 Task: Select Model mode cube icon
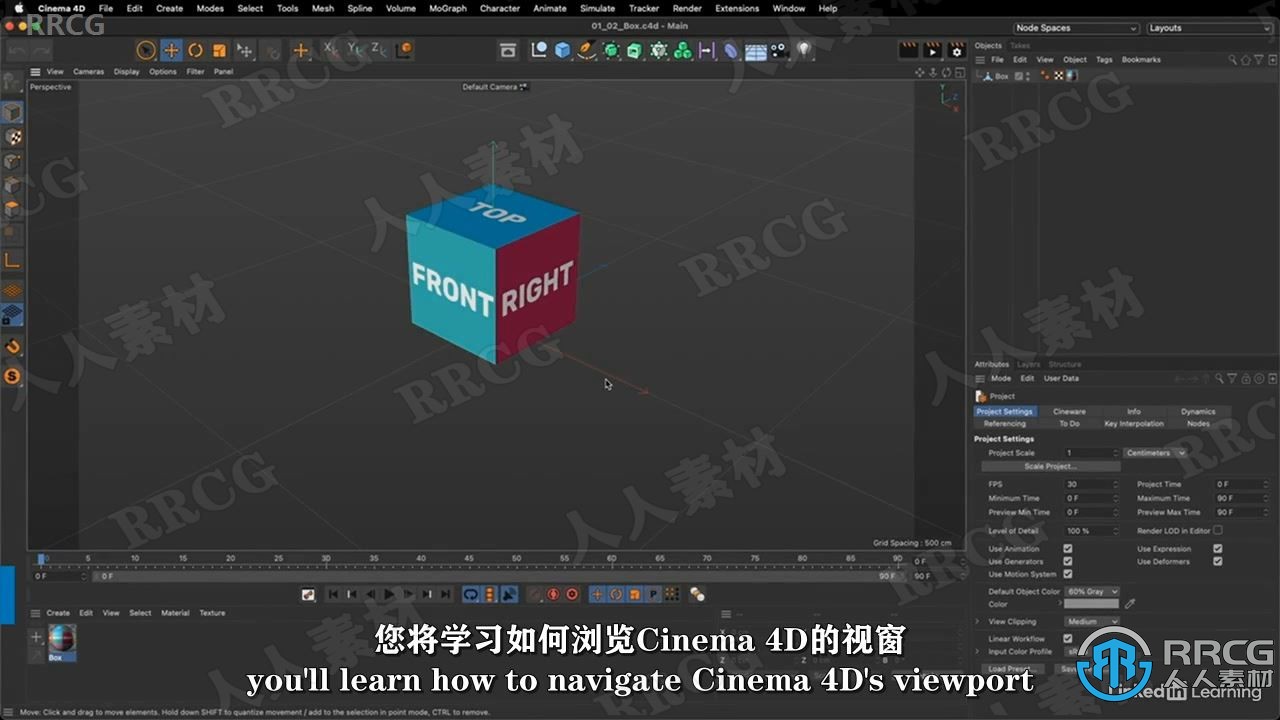[13, 112]
